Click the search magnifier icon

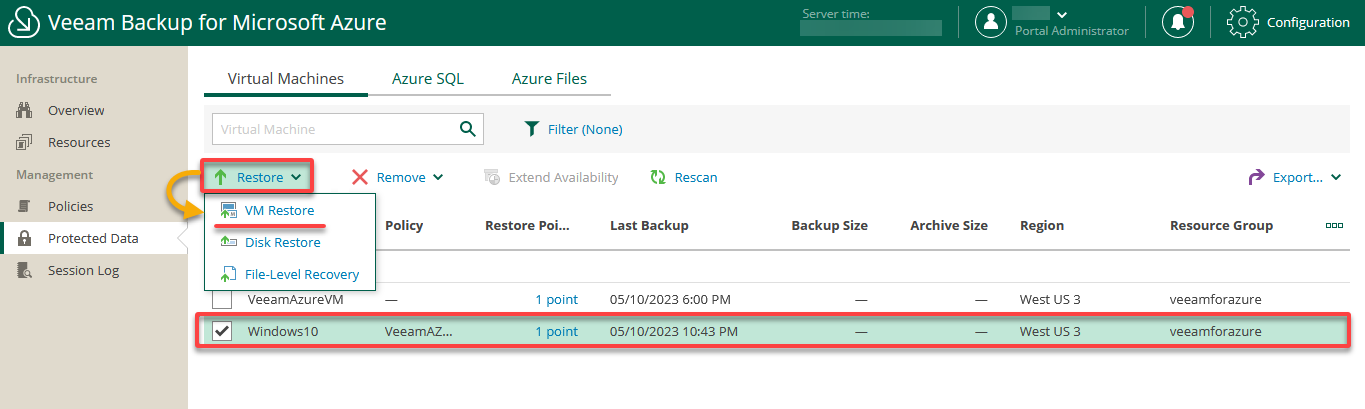(x=467, y=129)
